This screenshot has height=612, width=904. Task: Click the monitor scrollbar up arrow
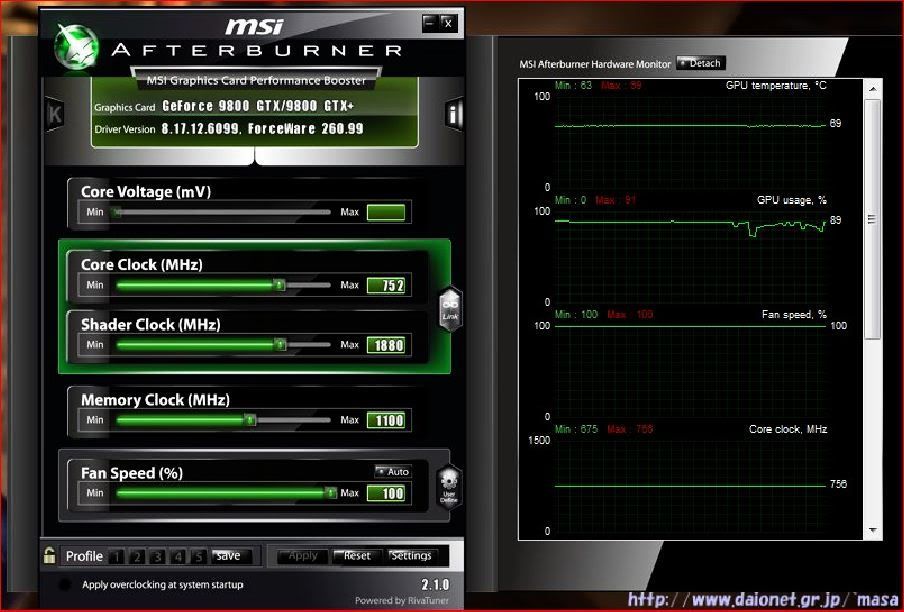tap(872, 89)
